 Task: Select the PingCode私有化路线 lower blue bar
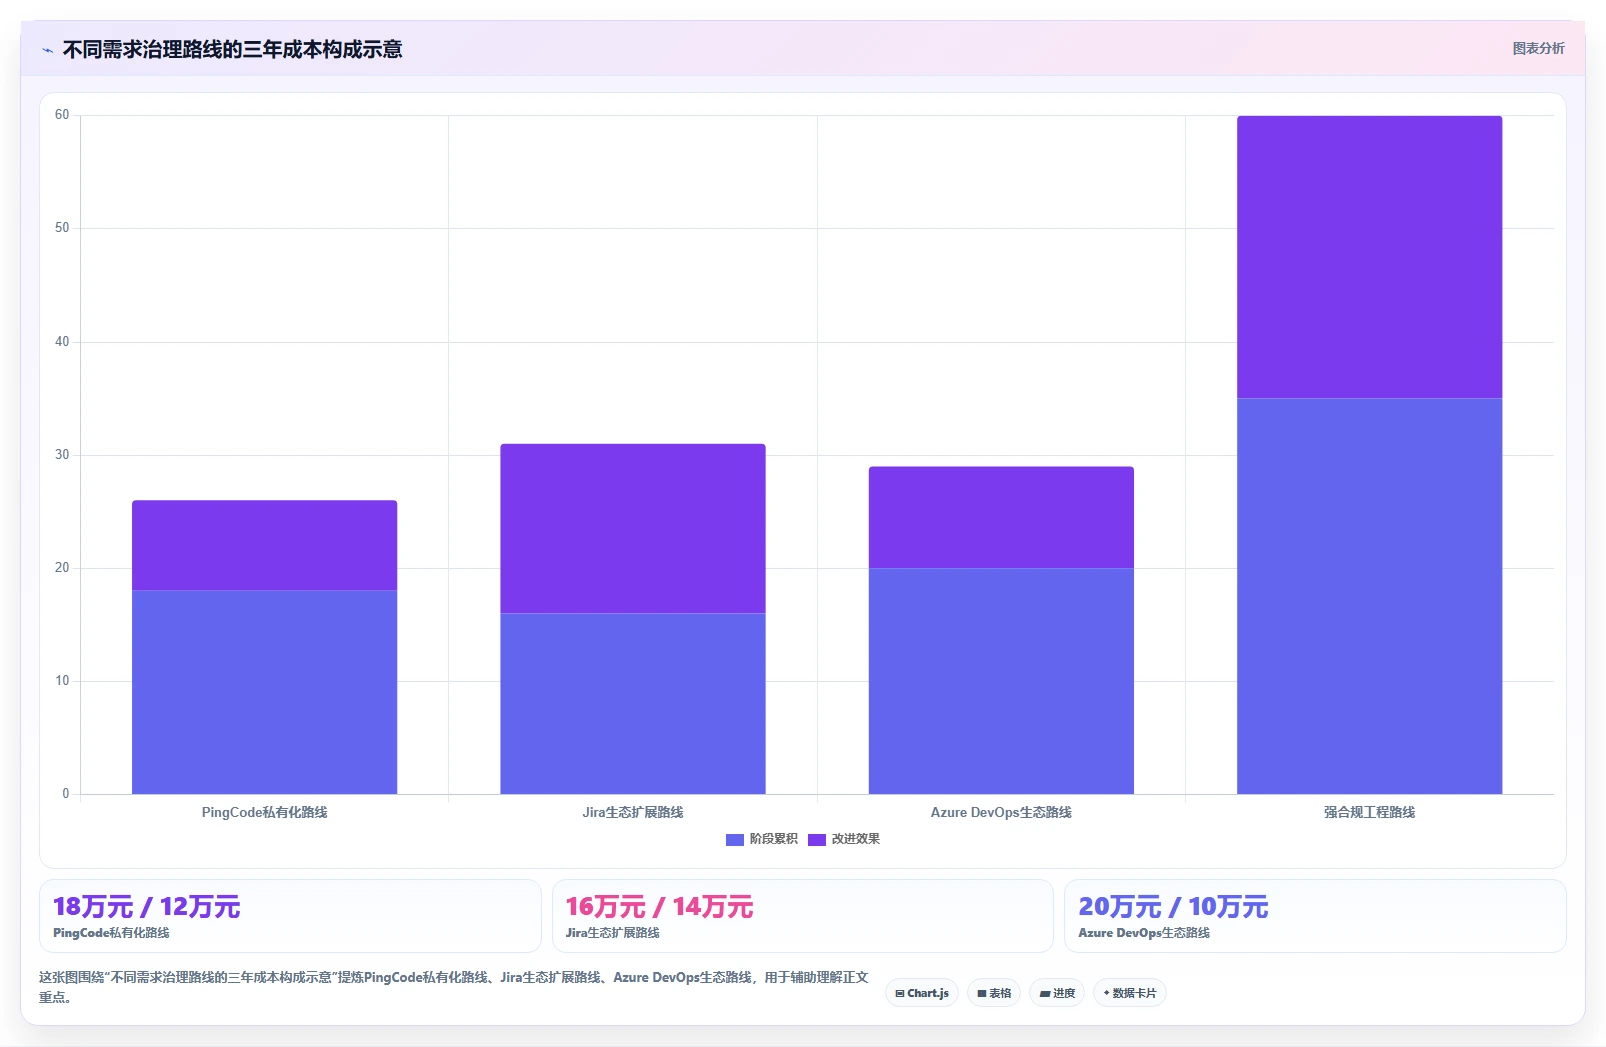click(264, 692)
